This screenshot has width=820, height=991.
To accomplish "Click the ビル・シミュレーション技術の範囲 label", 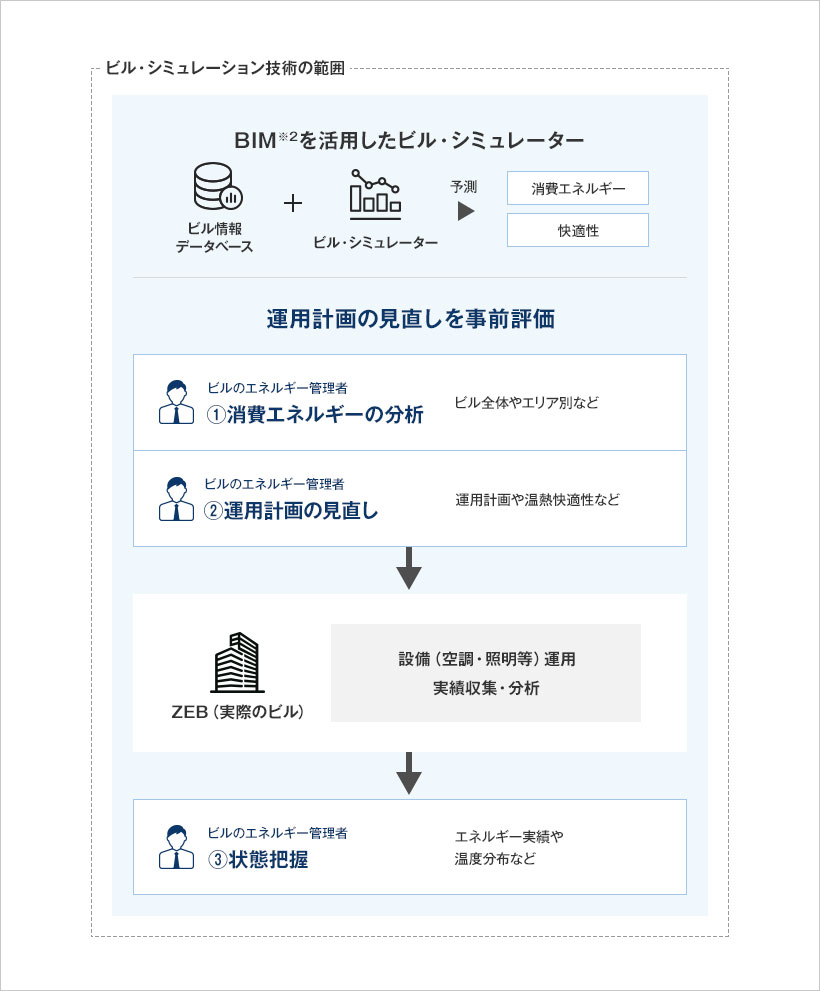I will tap(225, 69).
